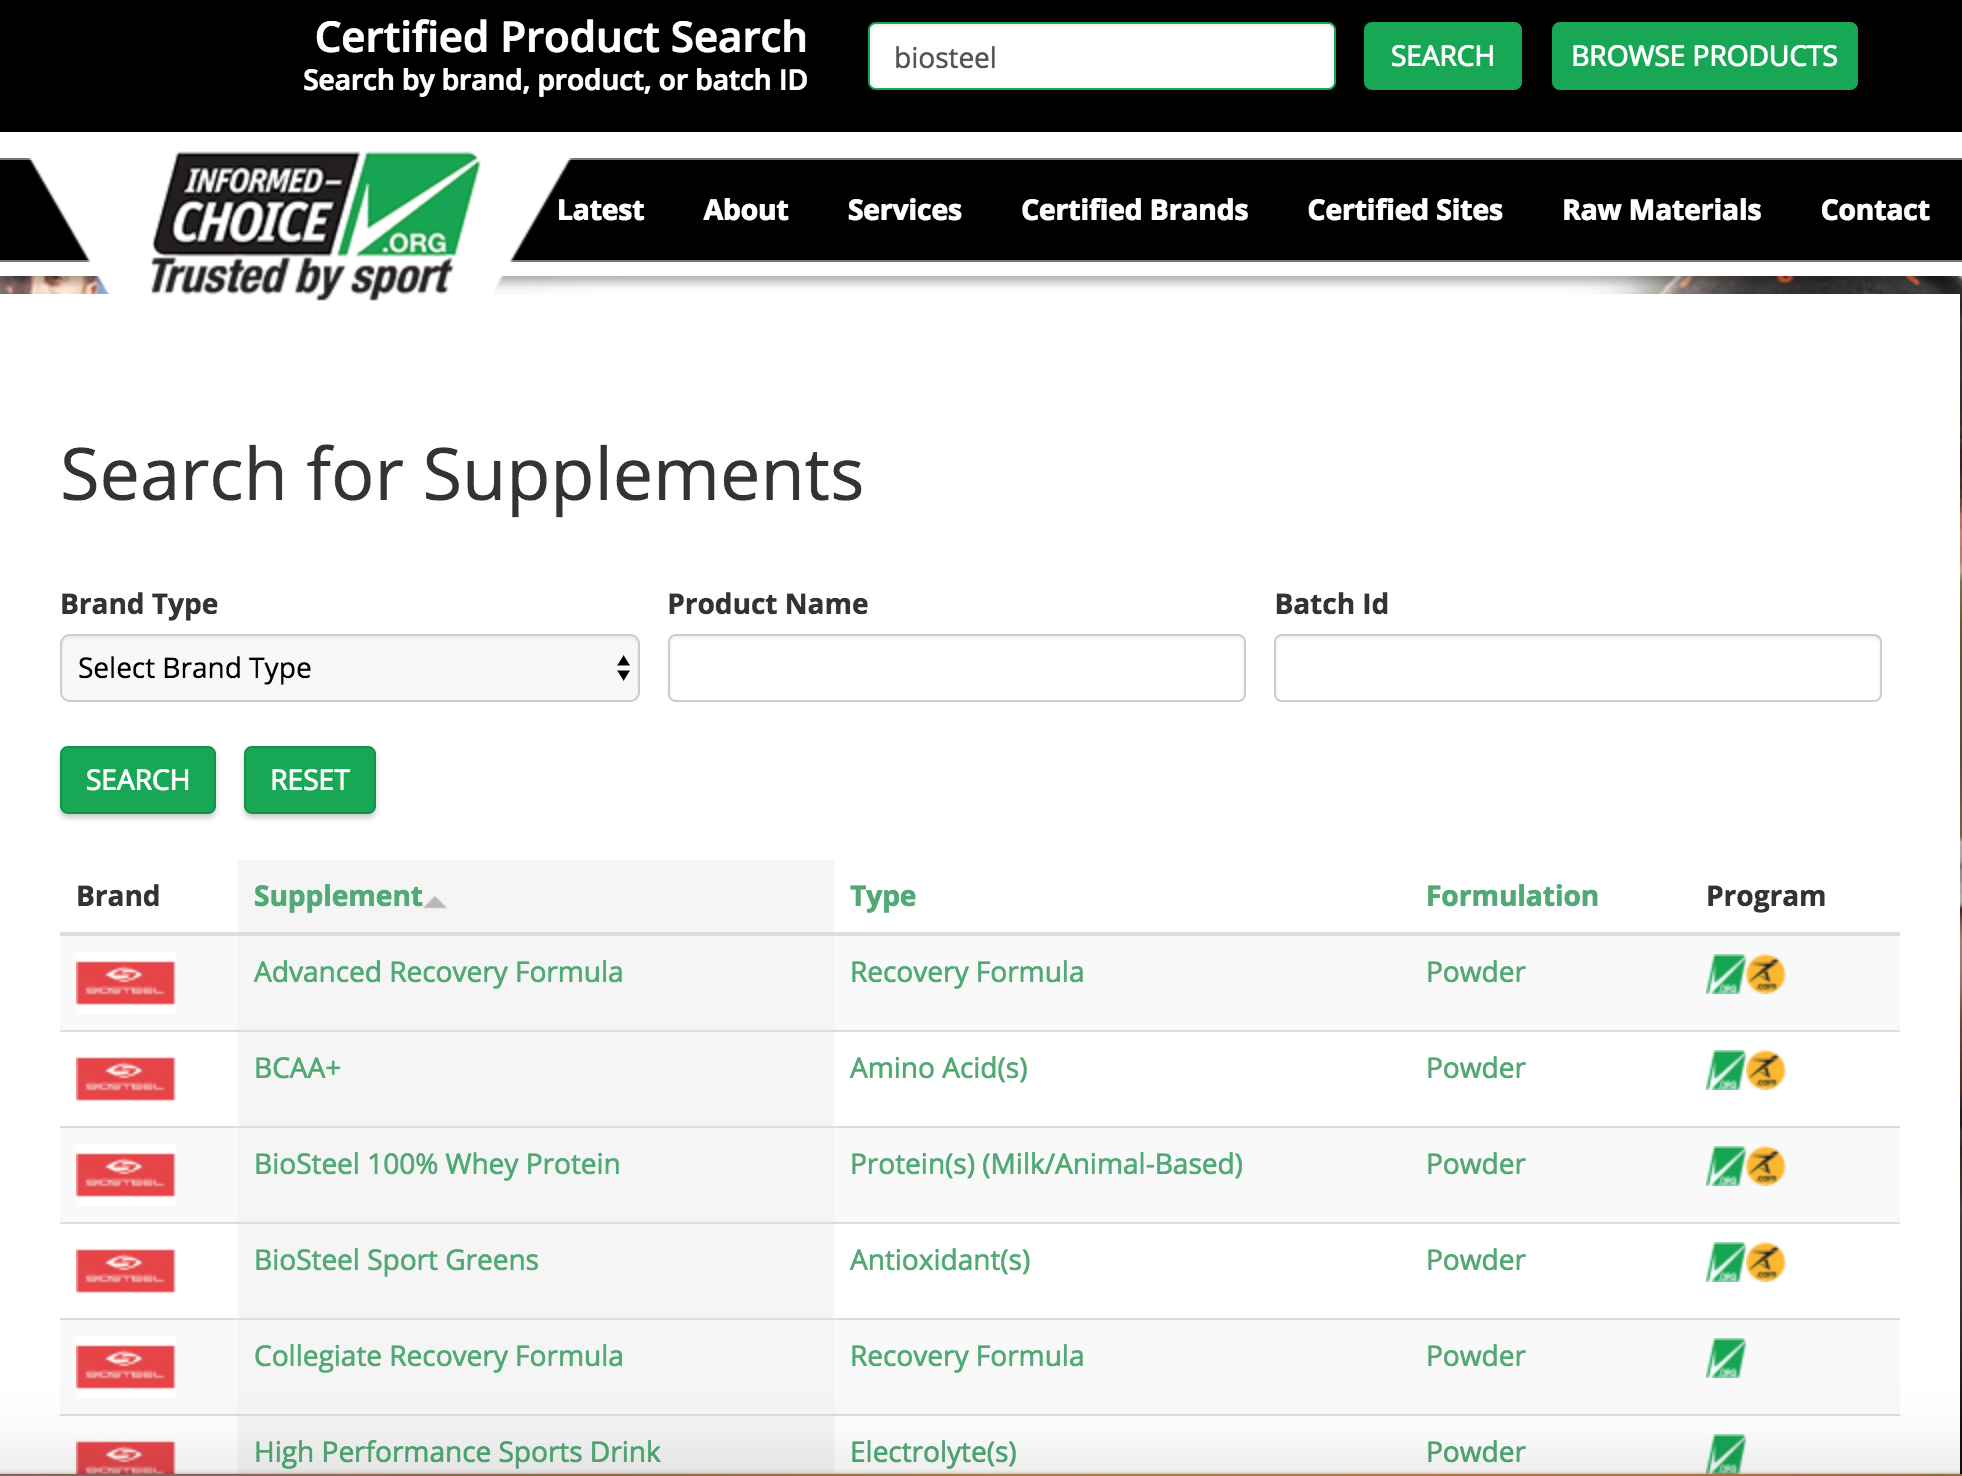Open the Latest menu item
1962x1476 pixels.
click(x=600, y=210)
